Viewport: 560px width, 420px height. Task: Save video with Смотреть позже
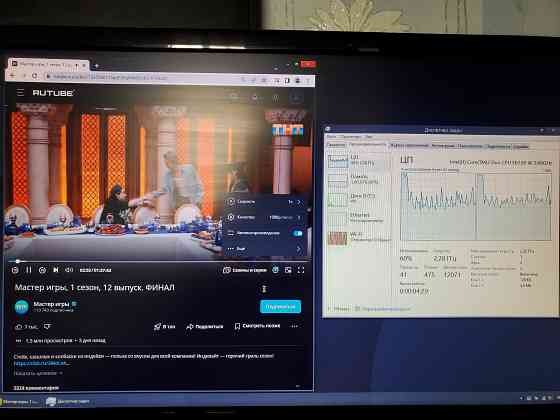[x=257, y=326]
